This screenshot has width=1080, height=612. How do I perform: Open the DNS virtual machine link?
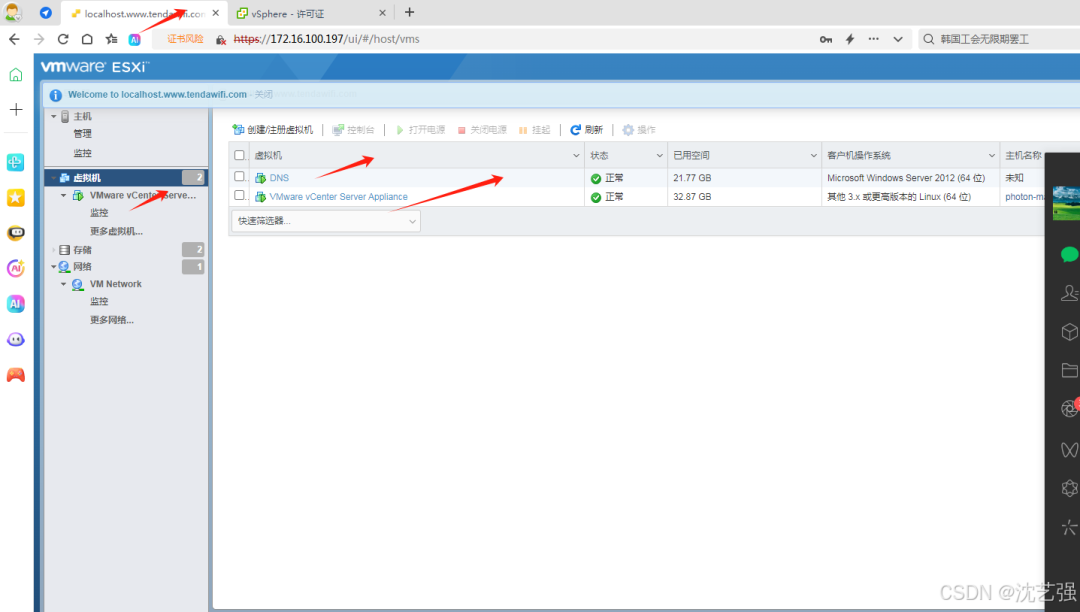click(x=279, y=178)
